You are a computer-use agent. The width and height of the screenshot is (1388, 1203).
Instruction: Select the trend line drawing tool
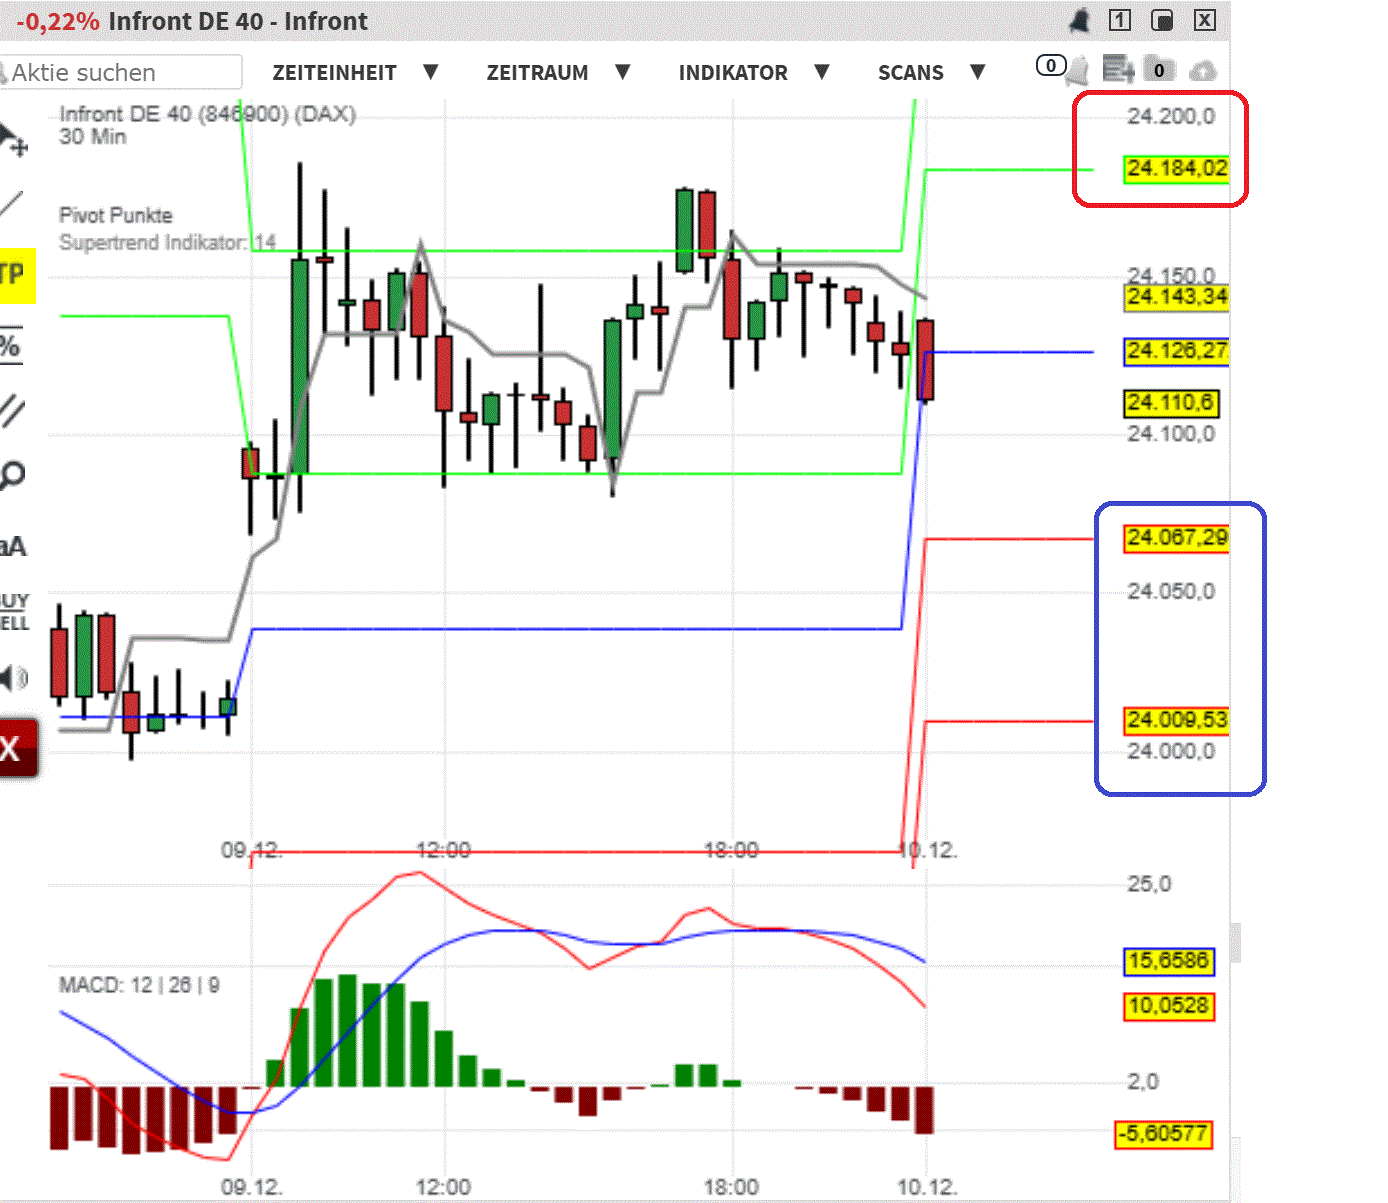click(11, 205)
